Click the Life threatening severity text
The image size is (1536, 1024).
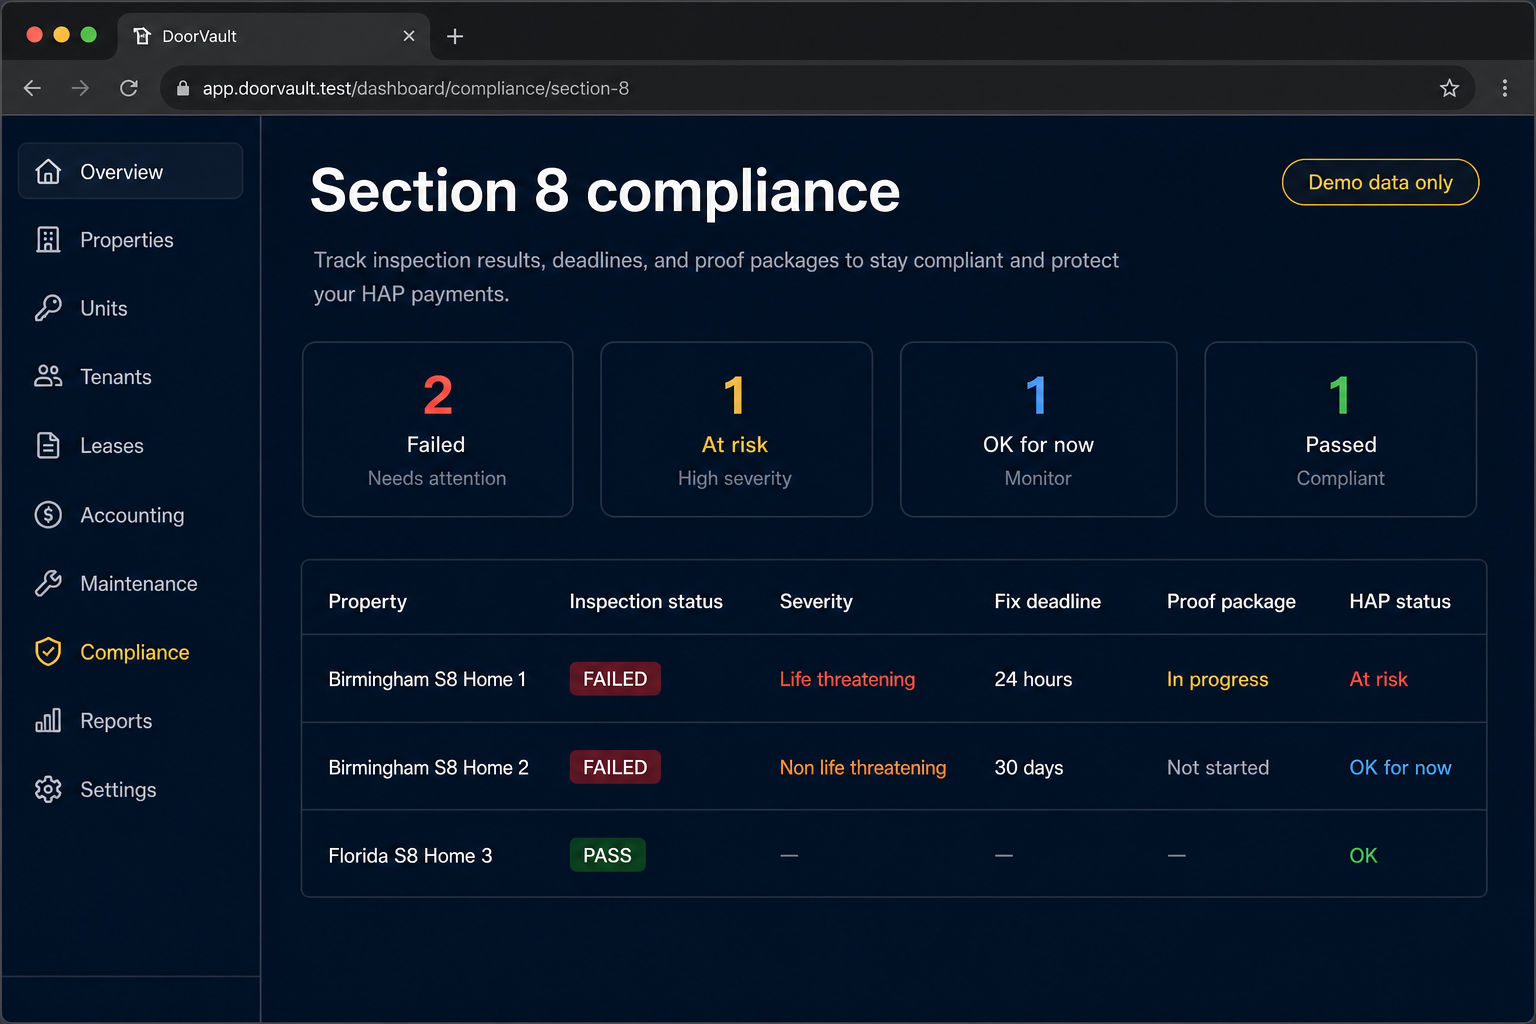tap(847, 679)
